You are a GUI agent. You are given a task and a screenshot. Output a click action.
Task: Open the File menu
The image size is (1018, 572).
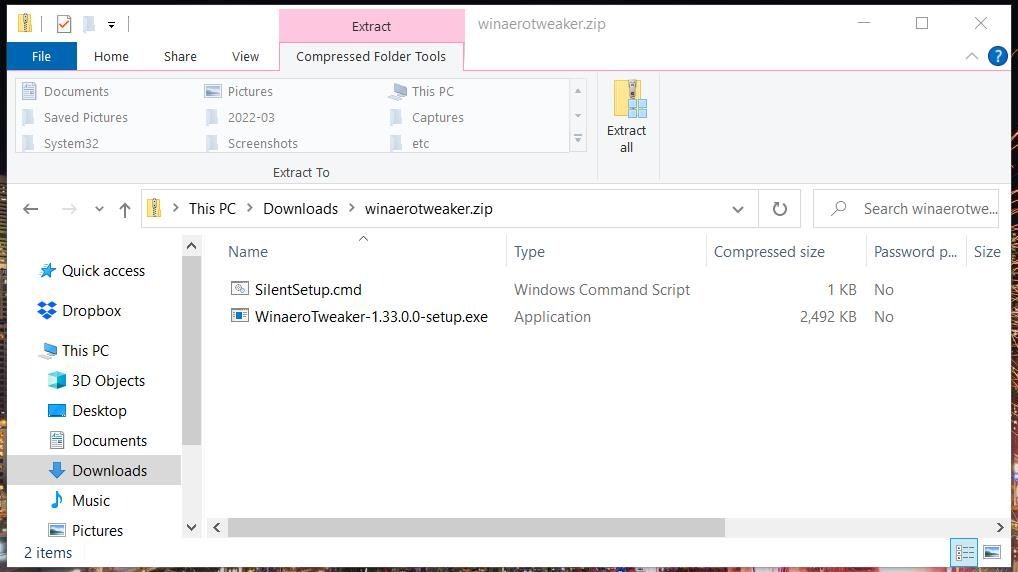pos(42,56)
